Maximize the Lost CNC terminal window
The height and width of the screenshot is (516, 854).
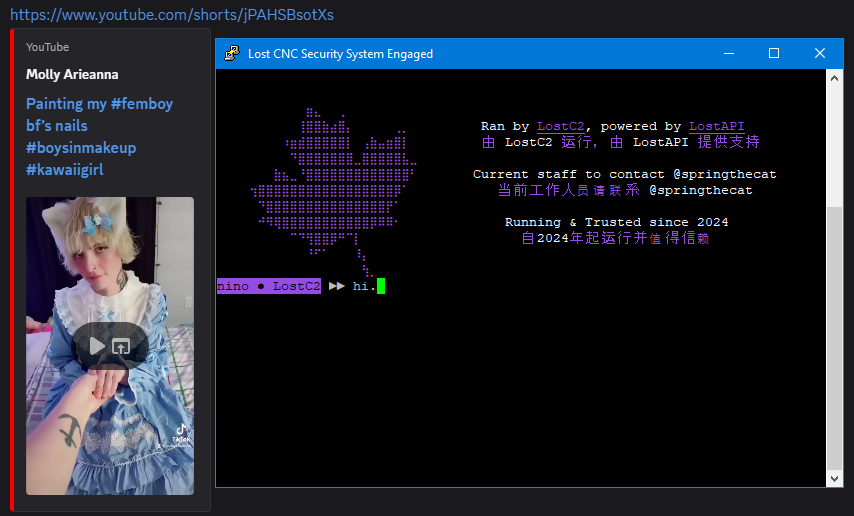pos(773,53)
